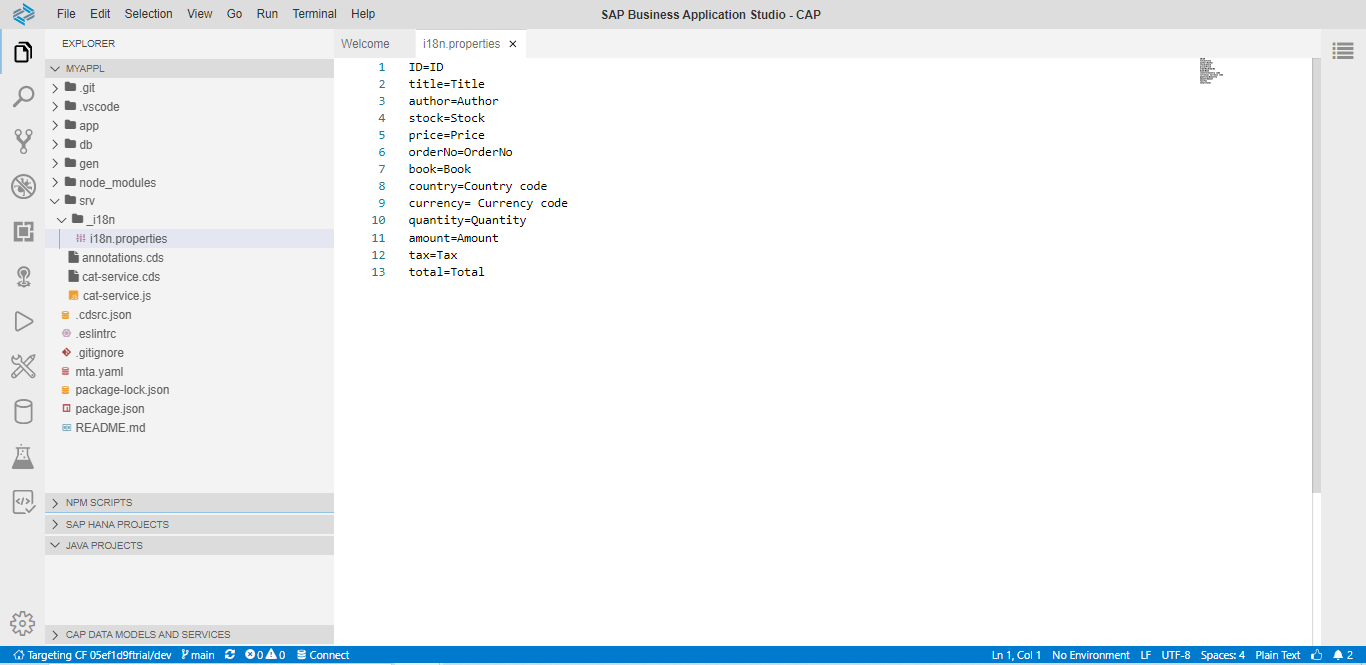
Task: Switch to the Welcome tab
Action: pos(365,44)
